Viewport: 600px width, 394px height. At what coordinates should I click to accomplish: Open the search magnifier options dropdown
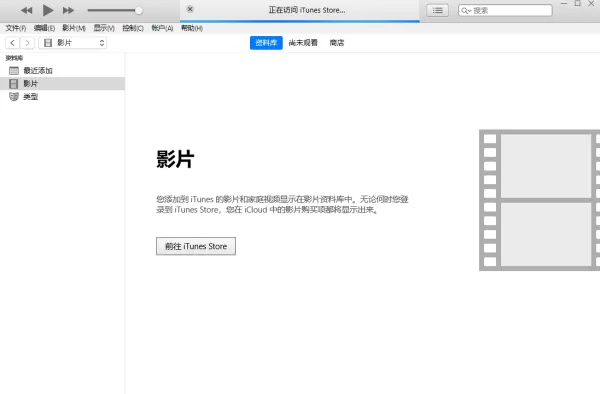(466, 11)
